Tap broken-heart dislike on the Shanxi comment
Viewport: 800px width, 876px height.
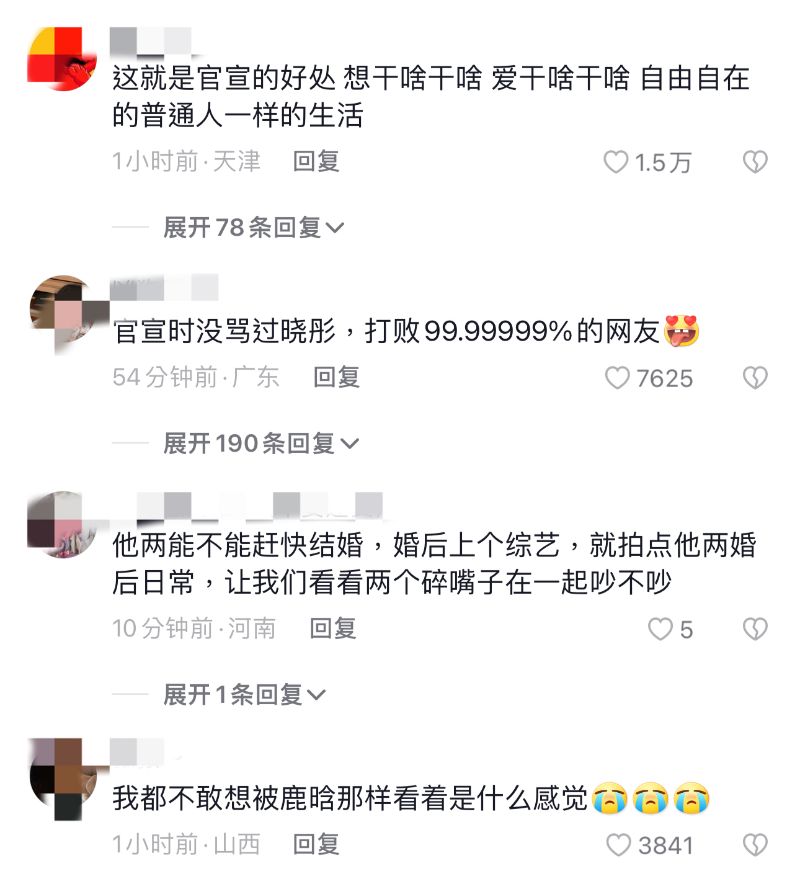coord(755,845)
